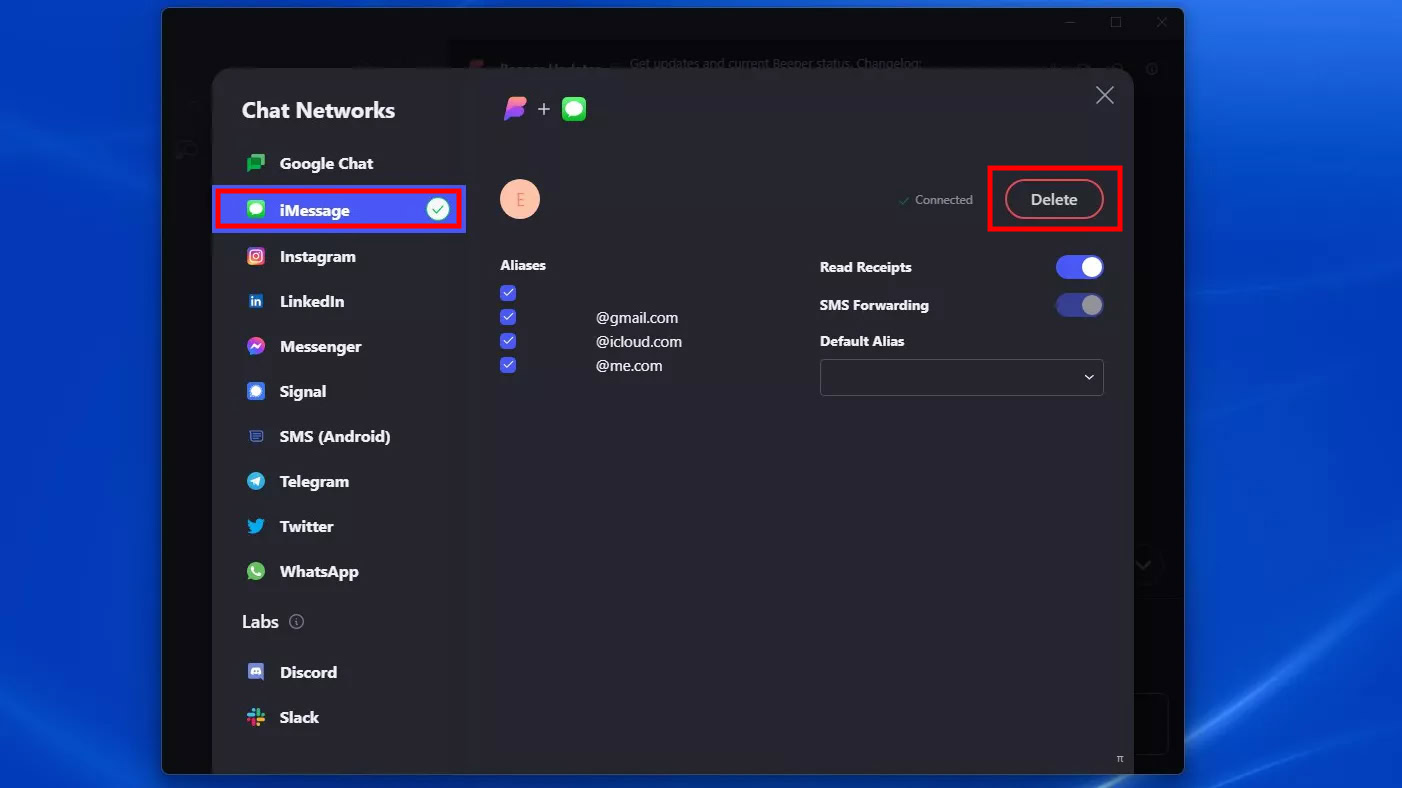The image size is (1402, 788).
Task: Click the Beeper logo in dialog header
Action: tap(515, 109)
